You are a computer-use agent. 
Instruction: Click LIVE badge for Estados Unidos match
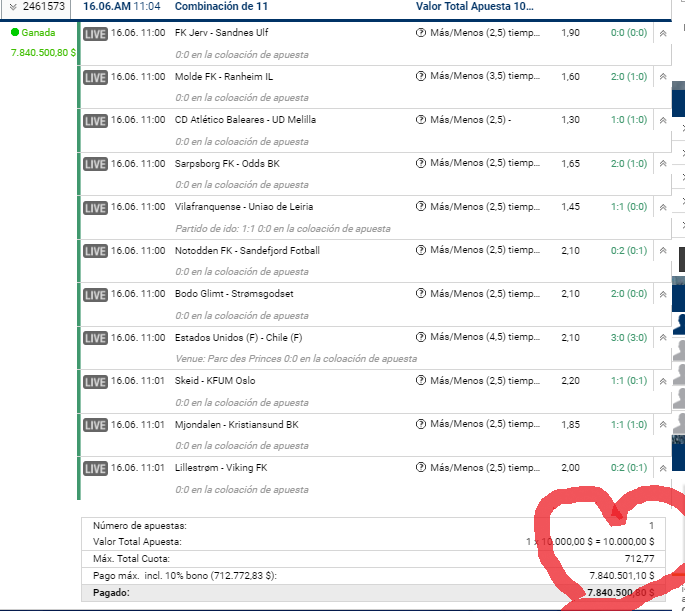pos(95,338)
